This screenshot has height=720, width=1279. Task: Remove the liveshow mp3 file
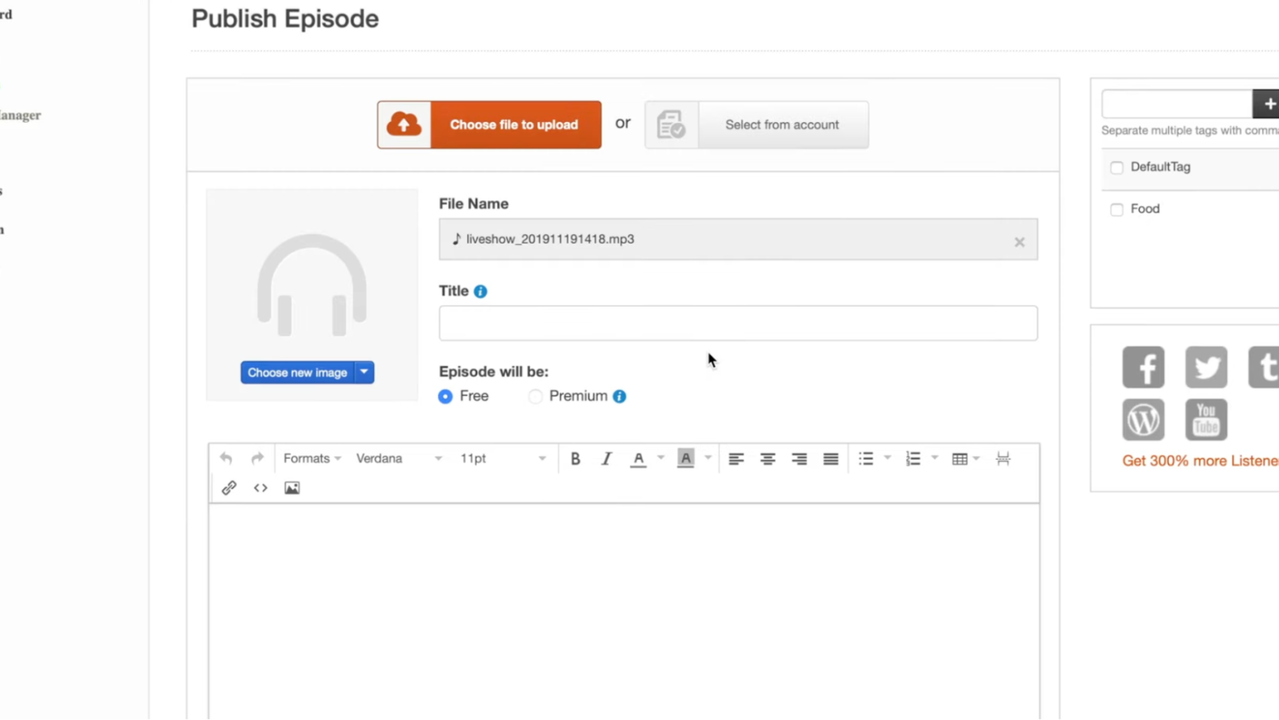(1019, 242)
